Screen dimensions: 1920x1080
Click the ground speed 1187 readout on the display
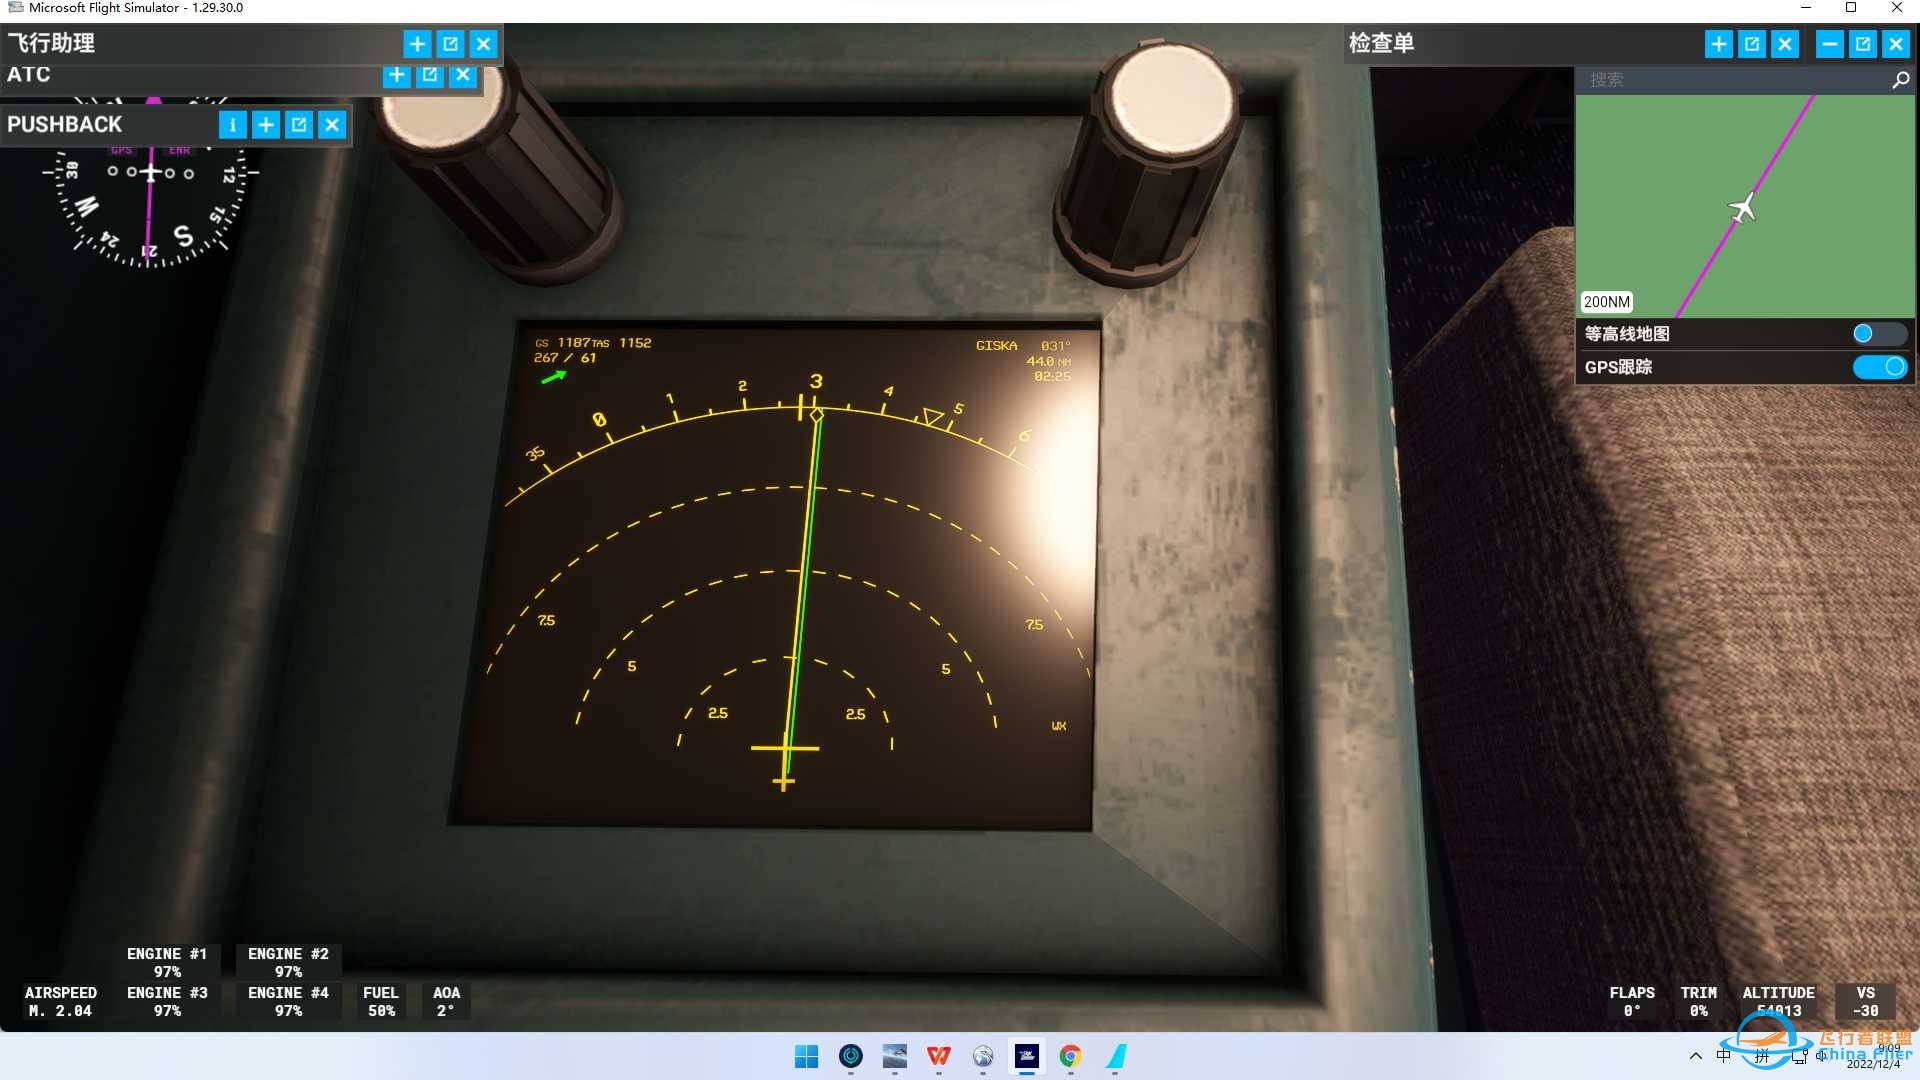click(573, 343)
